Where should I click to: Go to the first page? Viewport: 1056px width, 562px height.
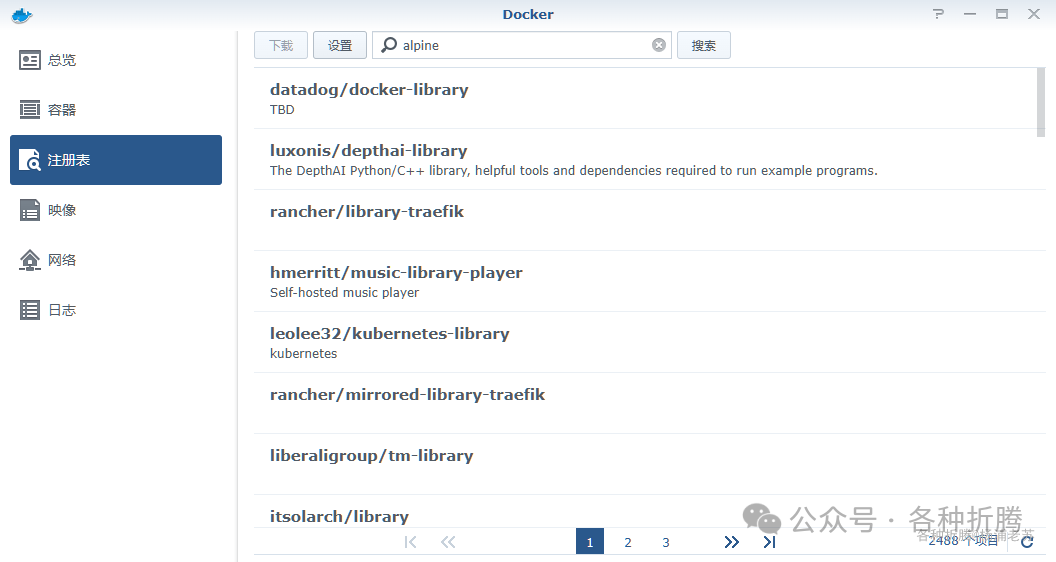coord(410,542)
